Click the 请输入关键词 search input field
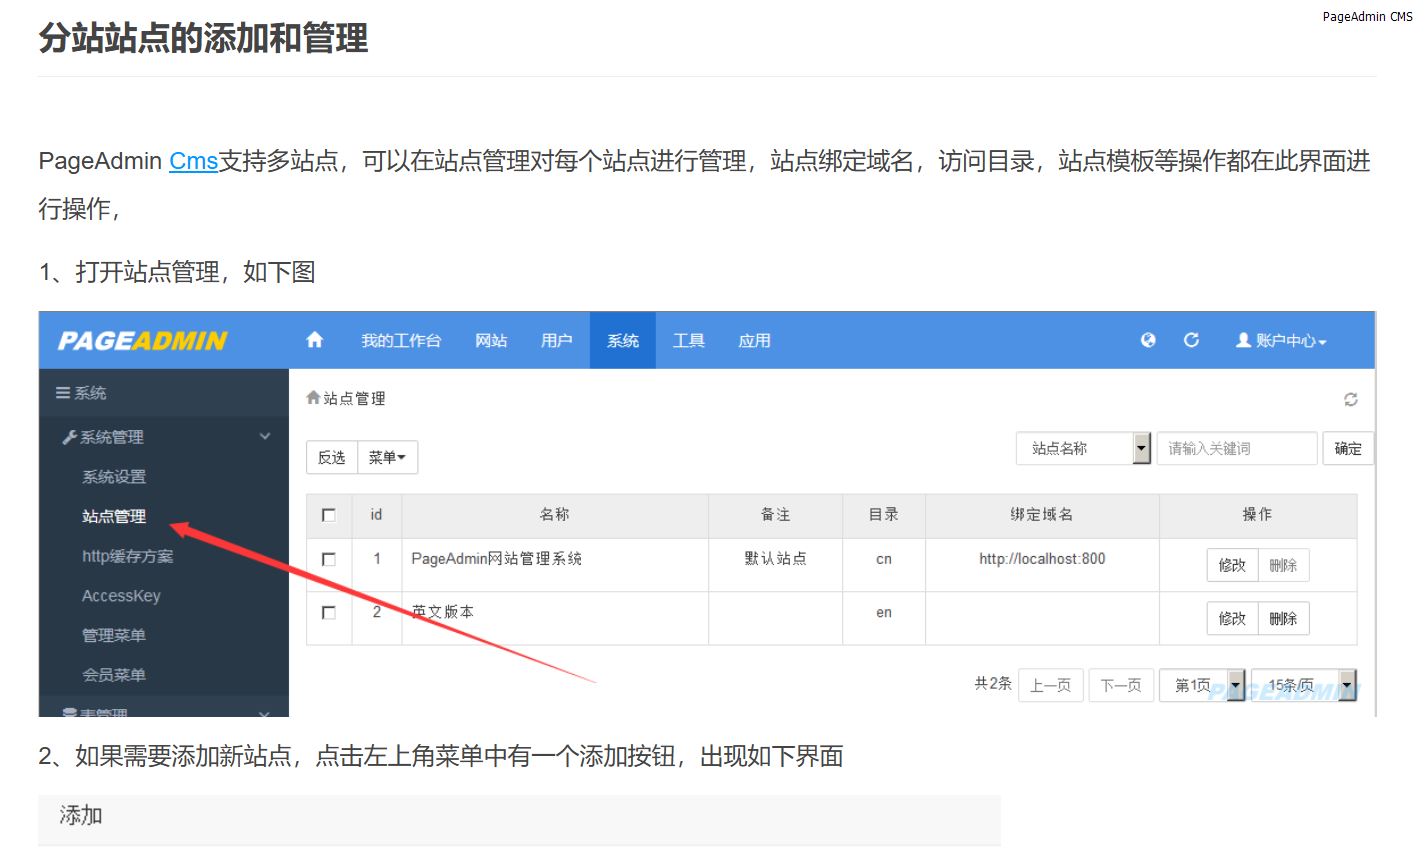This screenshot has height=857, width=1428. pos(1236,449)
